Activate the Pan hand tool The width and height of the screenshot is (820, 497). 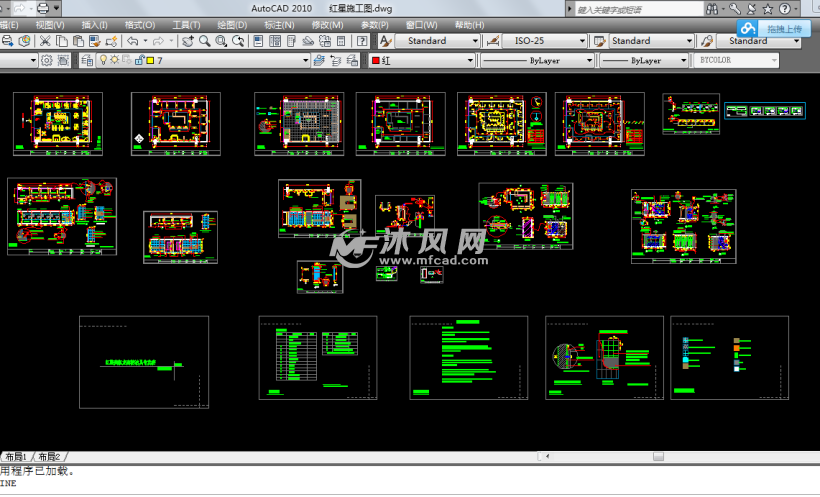188,41
